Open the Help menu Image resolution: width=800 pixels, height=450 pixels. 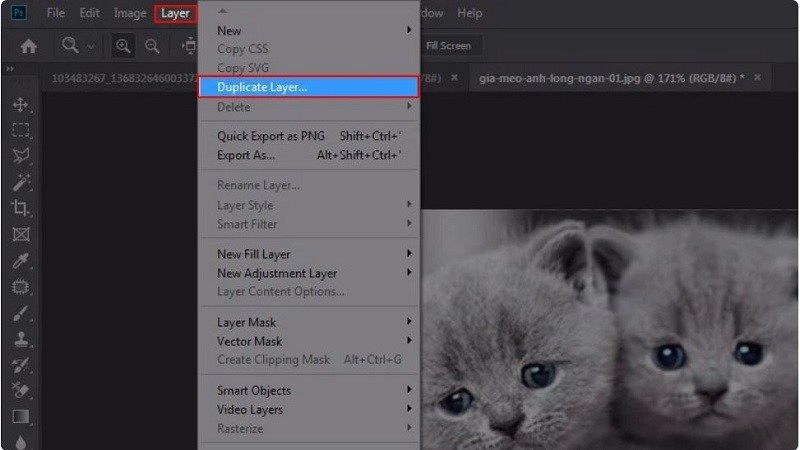click(x=469, y=13)
